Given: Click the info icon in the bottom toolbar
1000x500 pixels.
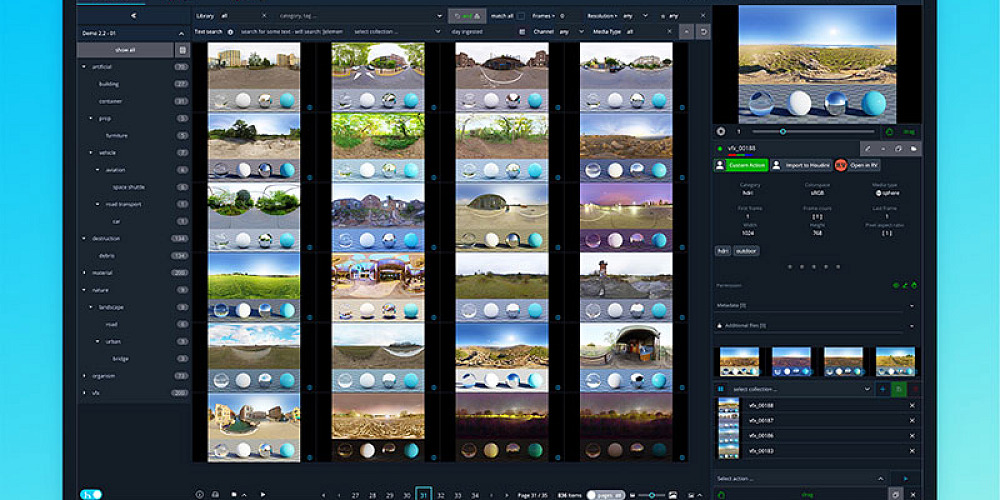Looking at the screenshot, I should point(199,494).
